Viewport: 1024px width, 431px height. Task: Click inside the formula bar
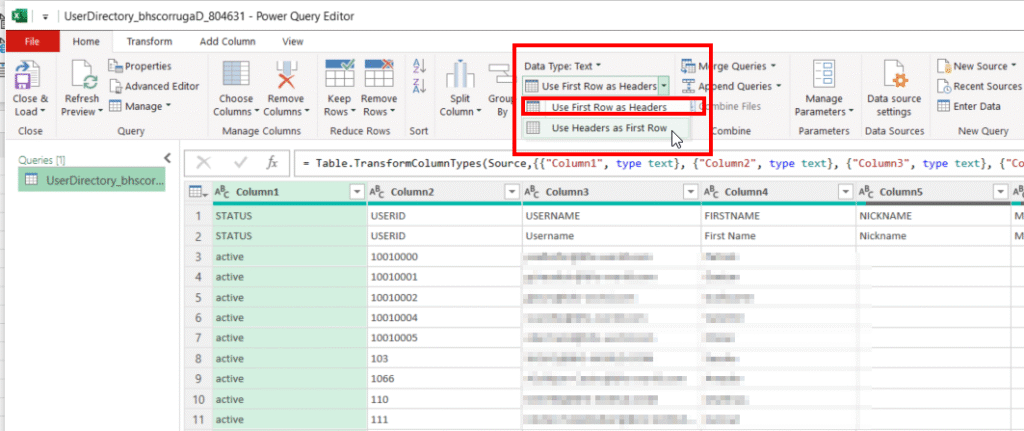pyautogui.click(x=650, y=162)
